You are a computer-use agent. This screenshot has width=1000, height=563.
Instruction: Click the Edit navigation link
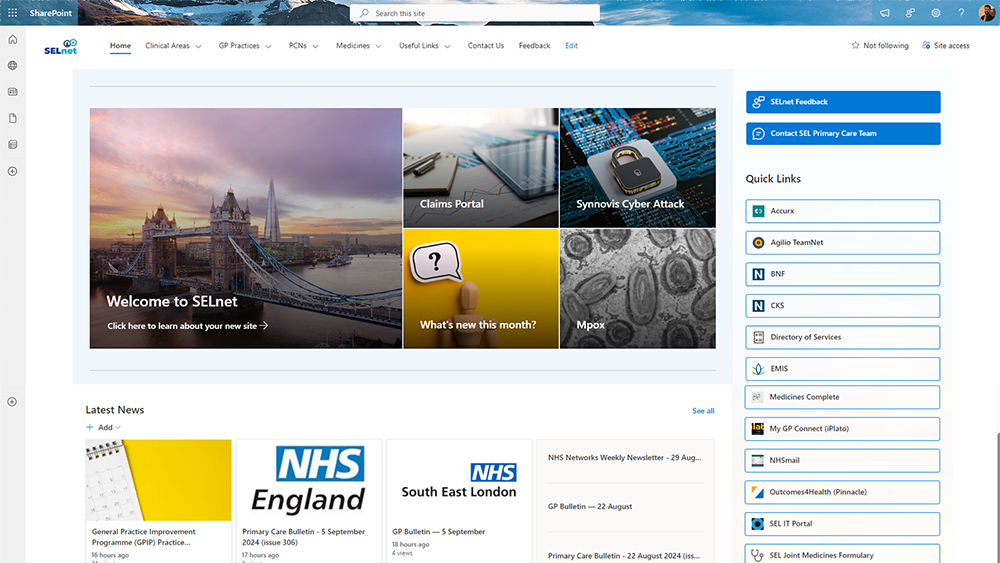(571, 45)
